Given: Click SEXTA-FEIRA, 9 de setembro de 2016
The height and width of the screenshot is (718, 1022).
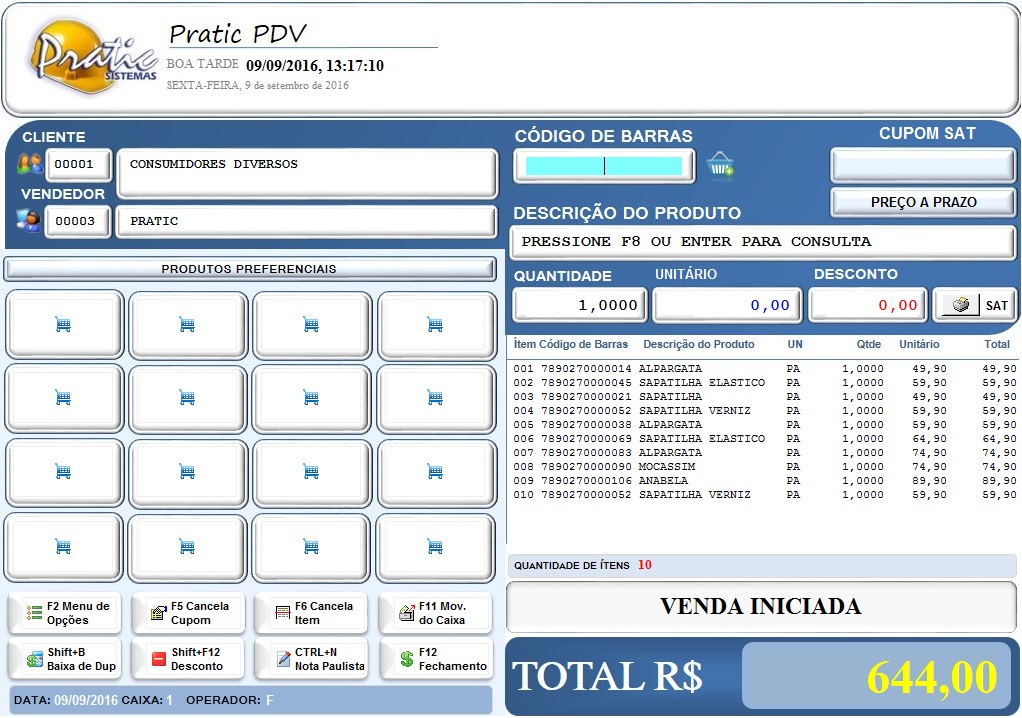Looking at the screenshot, I should [x=257, y=85].
